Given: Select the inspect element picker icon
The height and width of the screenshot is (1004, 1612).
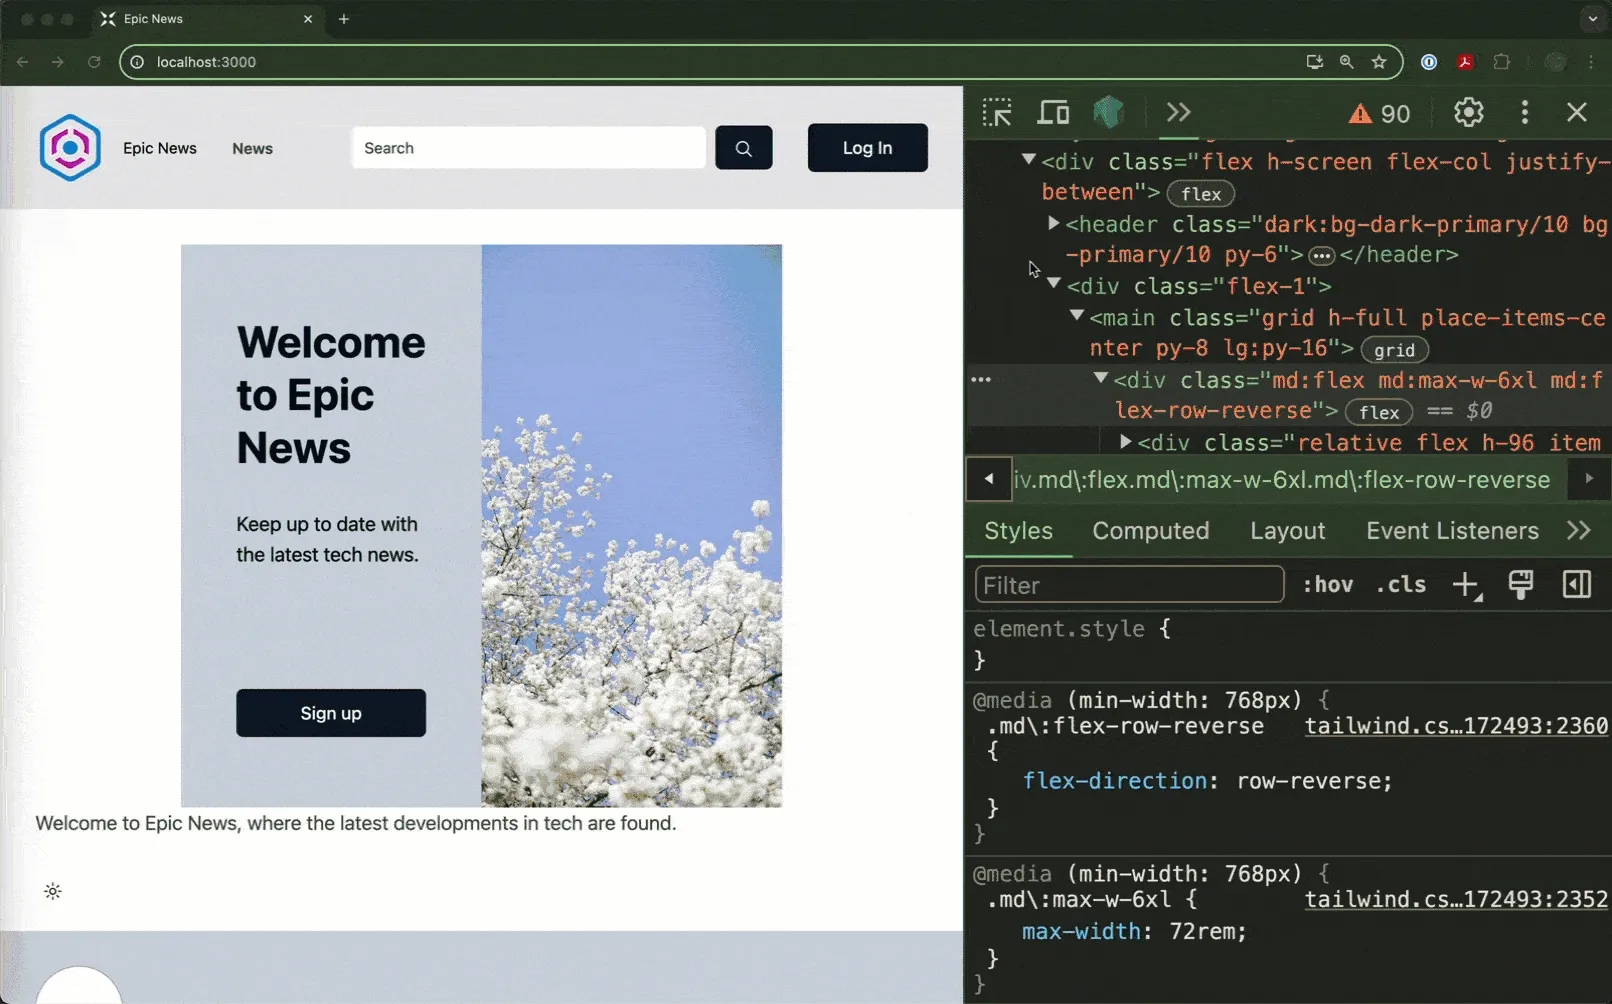Looking at the screenshot, I should tap(997, 112).
